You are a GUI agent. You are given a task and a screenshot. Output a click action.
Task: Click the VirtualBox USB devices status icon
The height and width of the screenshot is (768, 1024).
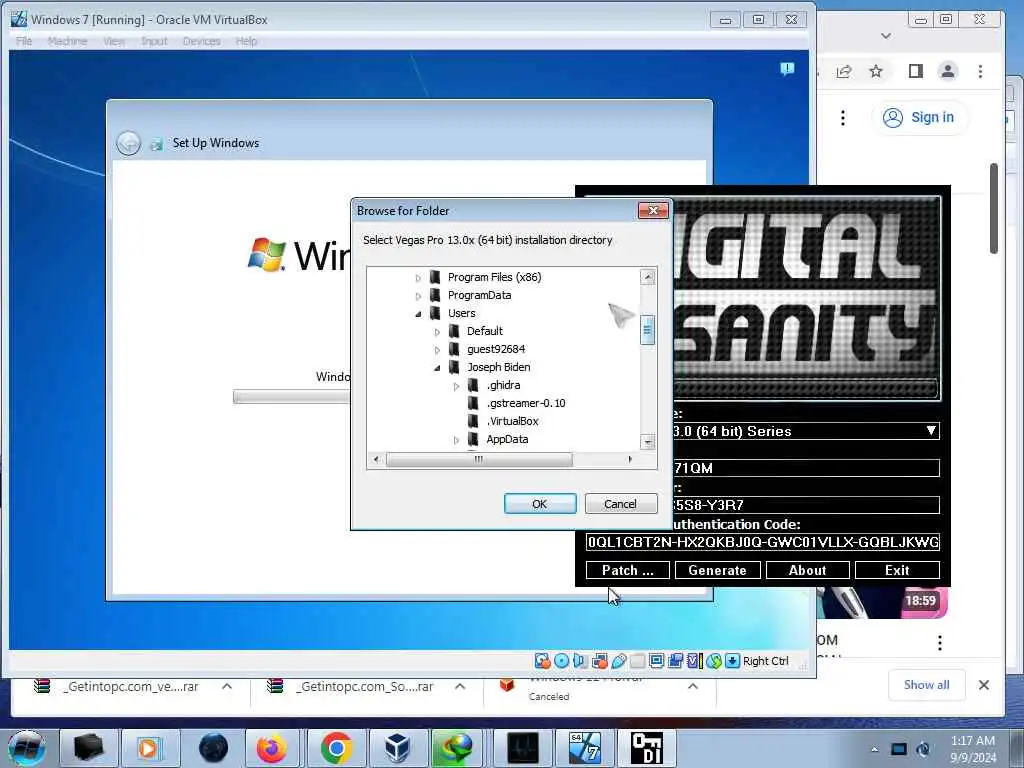coord(618,661)
